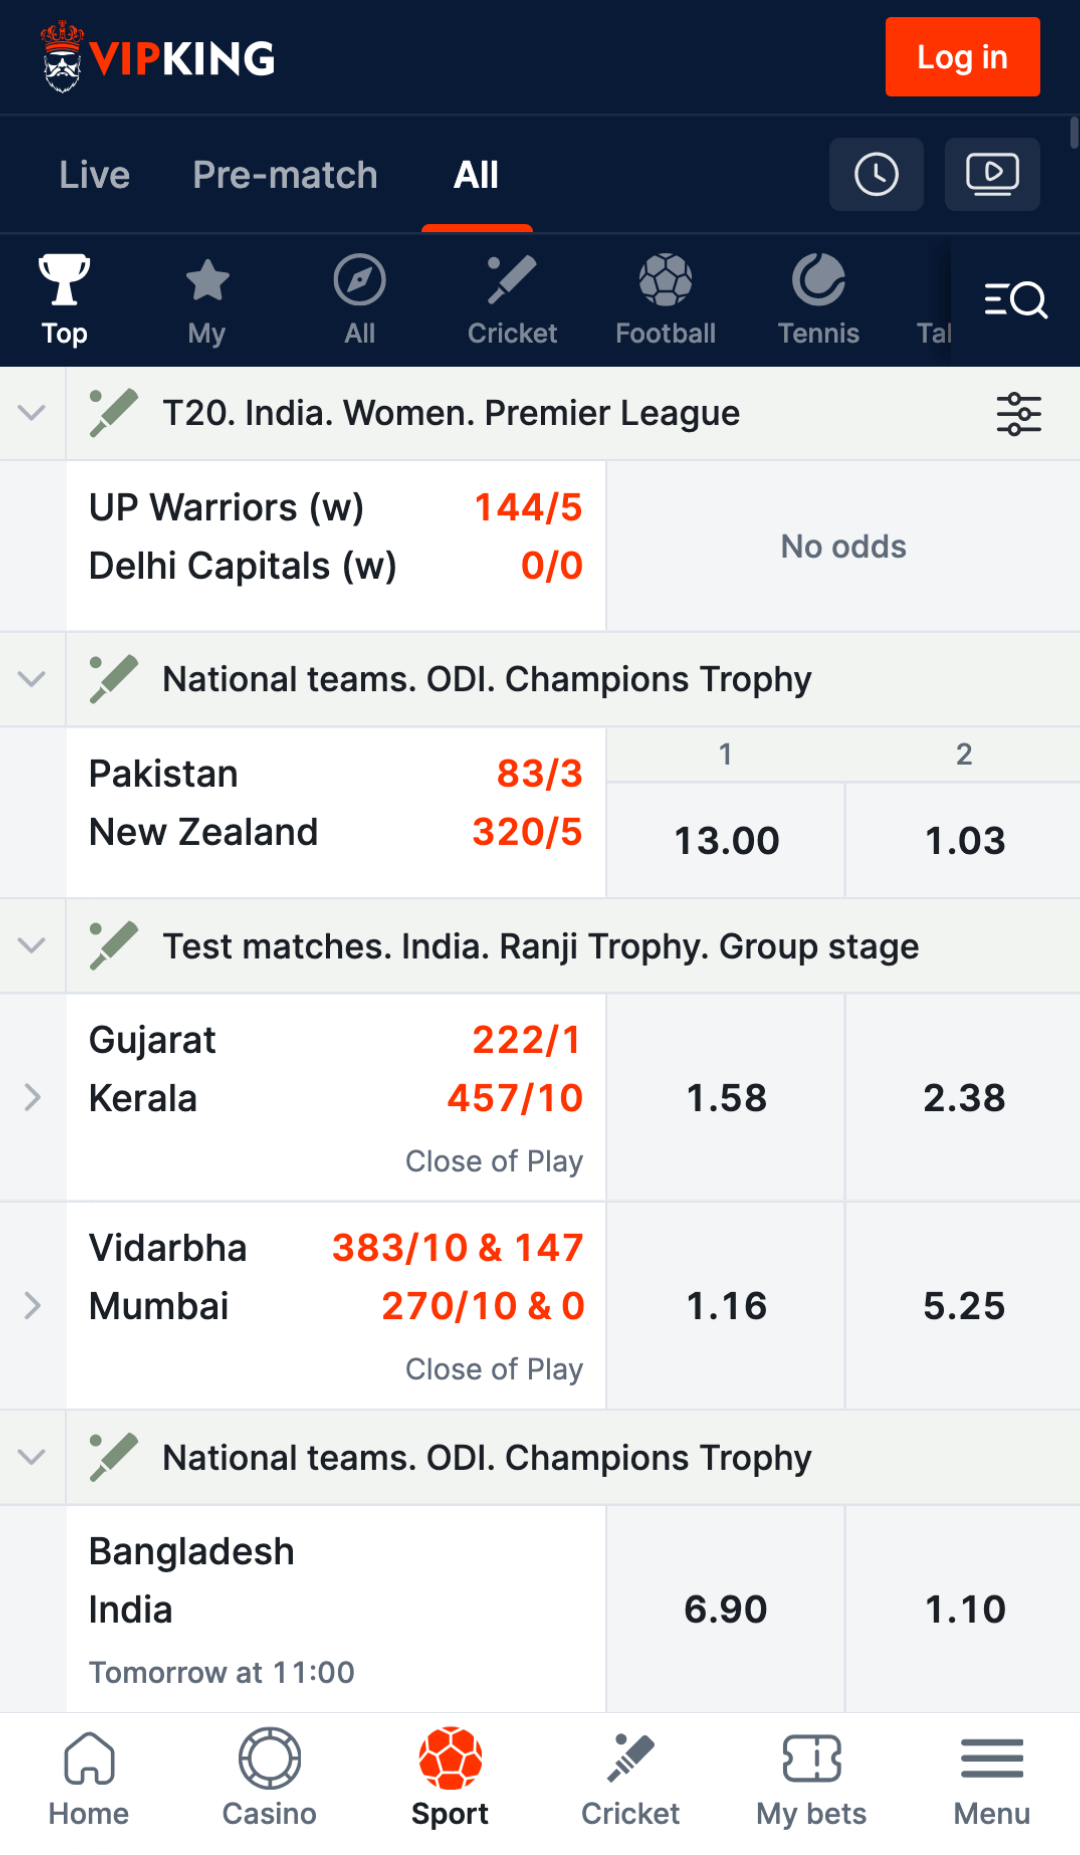Select odds 13.00 for Pakistan

[725, 840]
